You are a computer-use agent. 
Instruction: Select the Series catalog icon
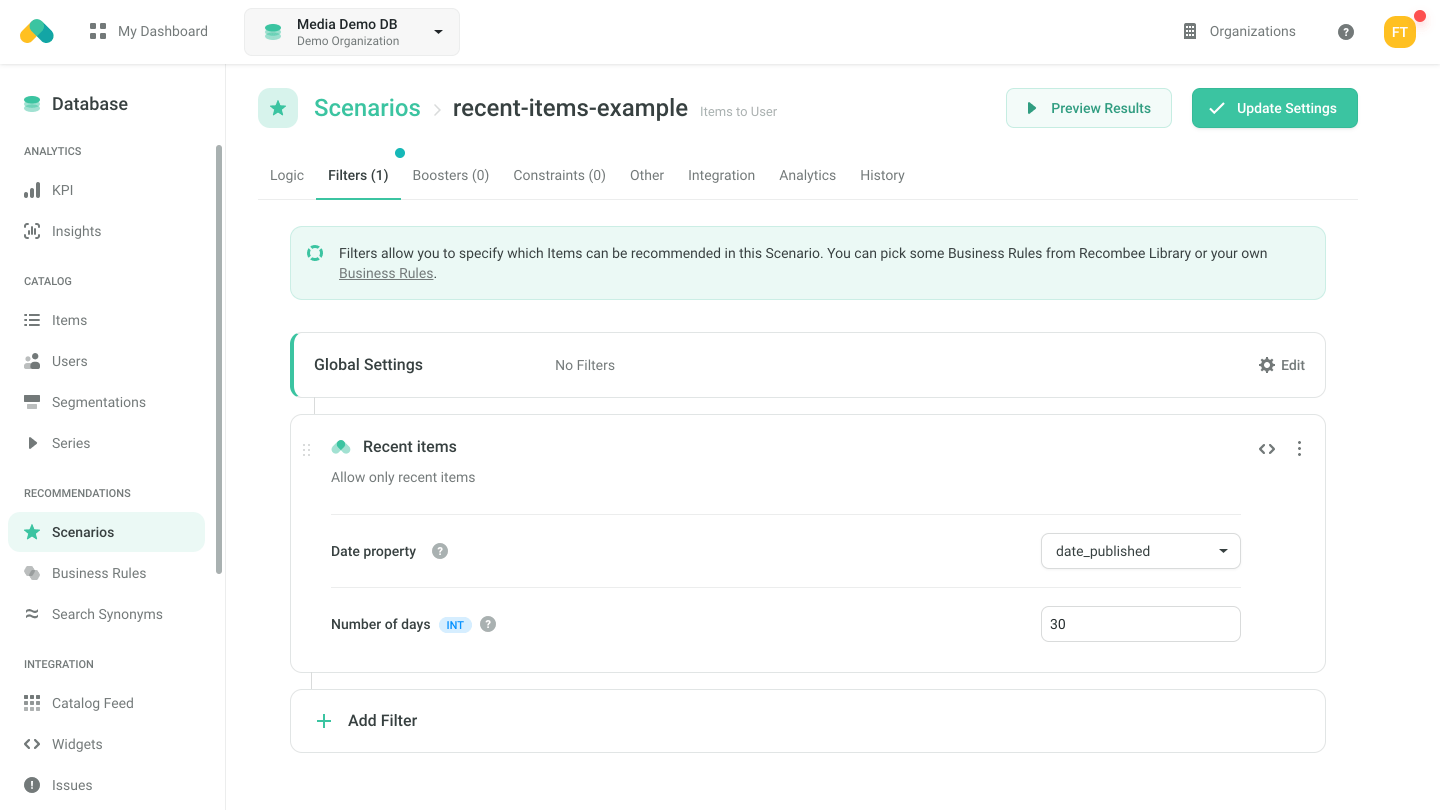(33, 443)
